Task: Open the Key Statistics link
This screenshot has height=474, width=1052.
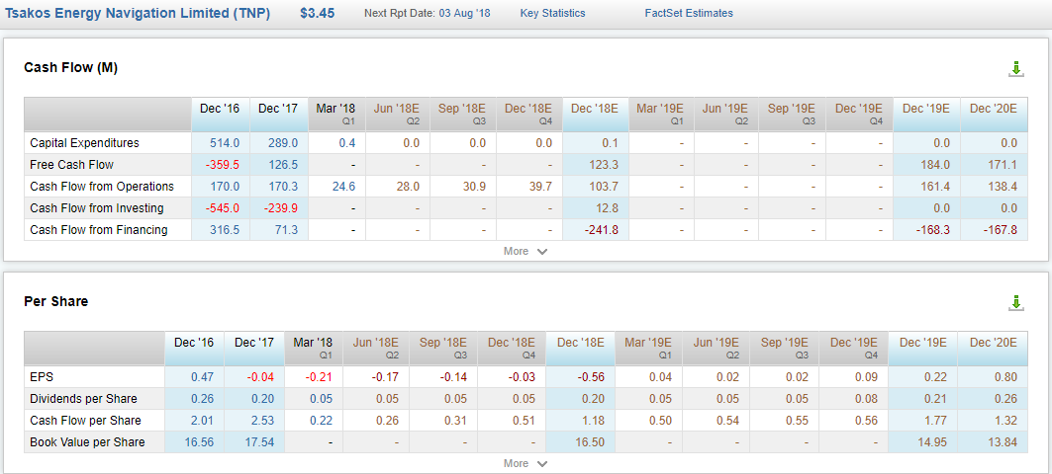Action: point(552,13)
